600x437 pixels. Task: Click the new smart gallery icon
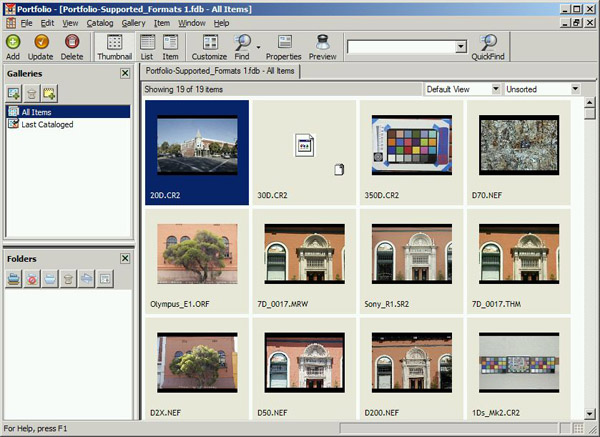(x=50, y=93)
